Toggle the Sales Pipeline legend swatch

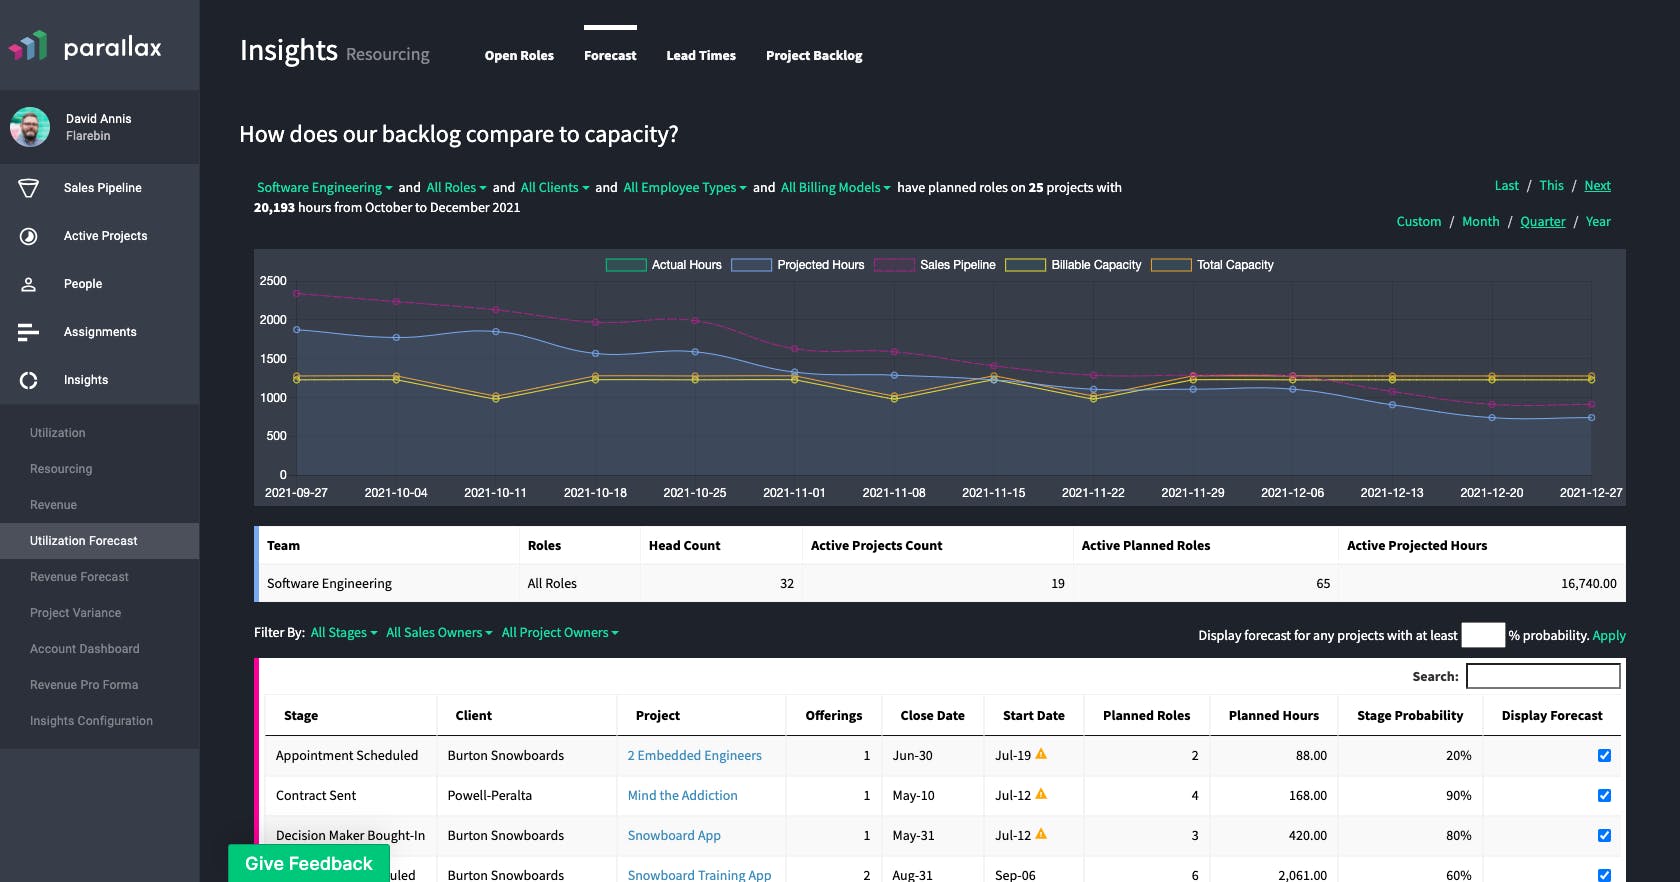click(x=894, y=265)
